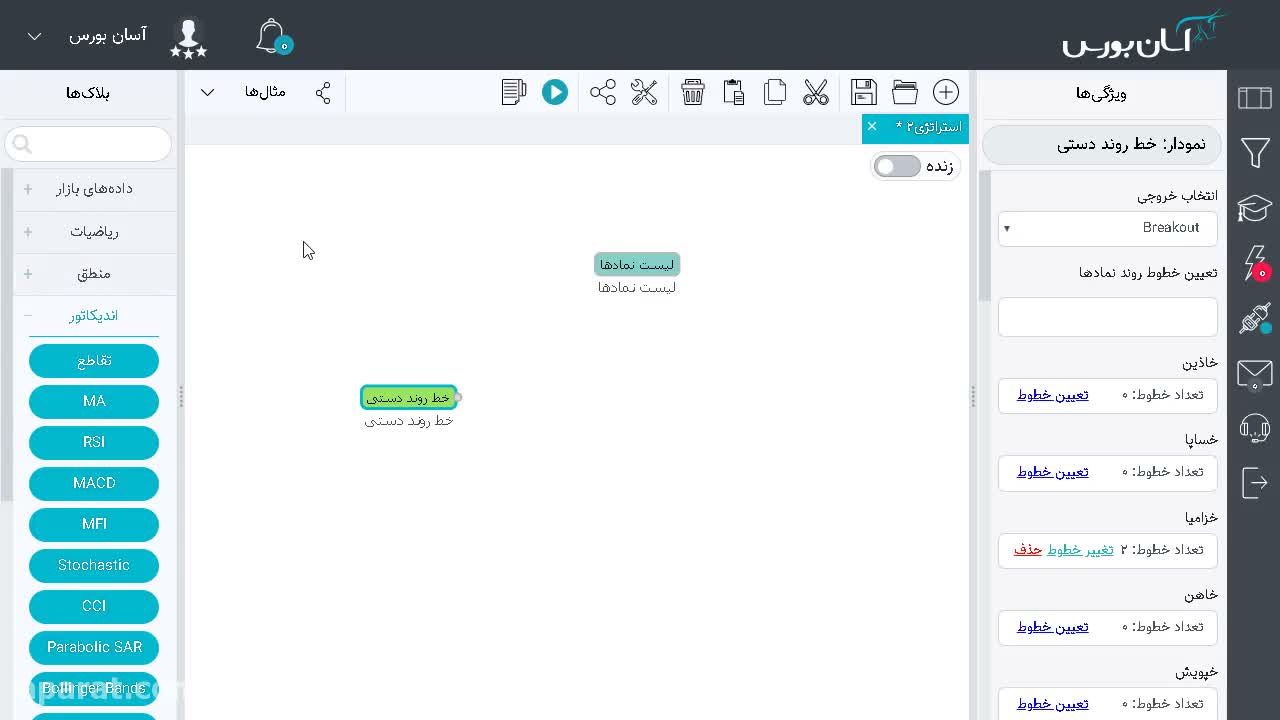This screenshot has height=720, width=1280.
Task: Click the تعیین خطوط روند نمادها text field
Action: coord(1108,317)
